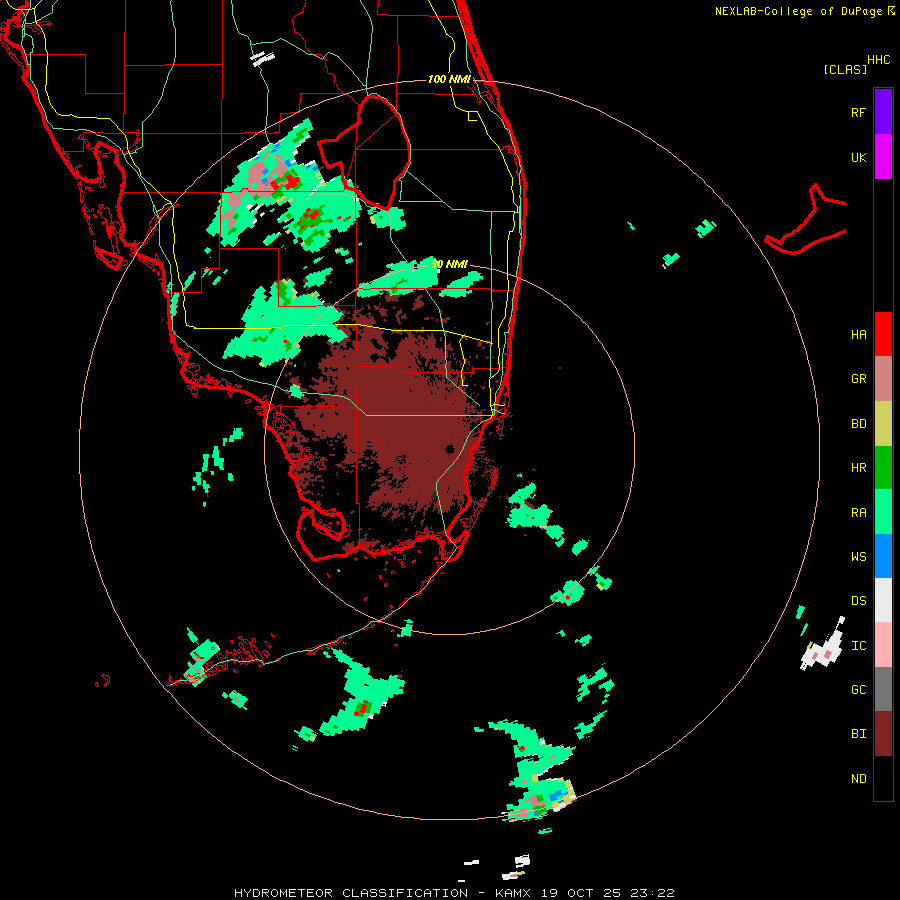Viewport: 900px width, 900px height.
Task: Click the RA legend label
Action: click(x=858, y=512)
